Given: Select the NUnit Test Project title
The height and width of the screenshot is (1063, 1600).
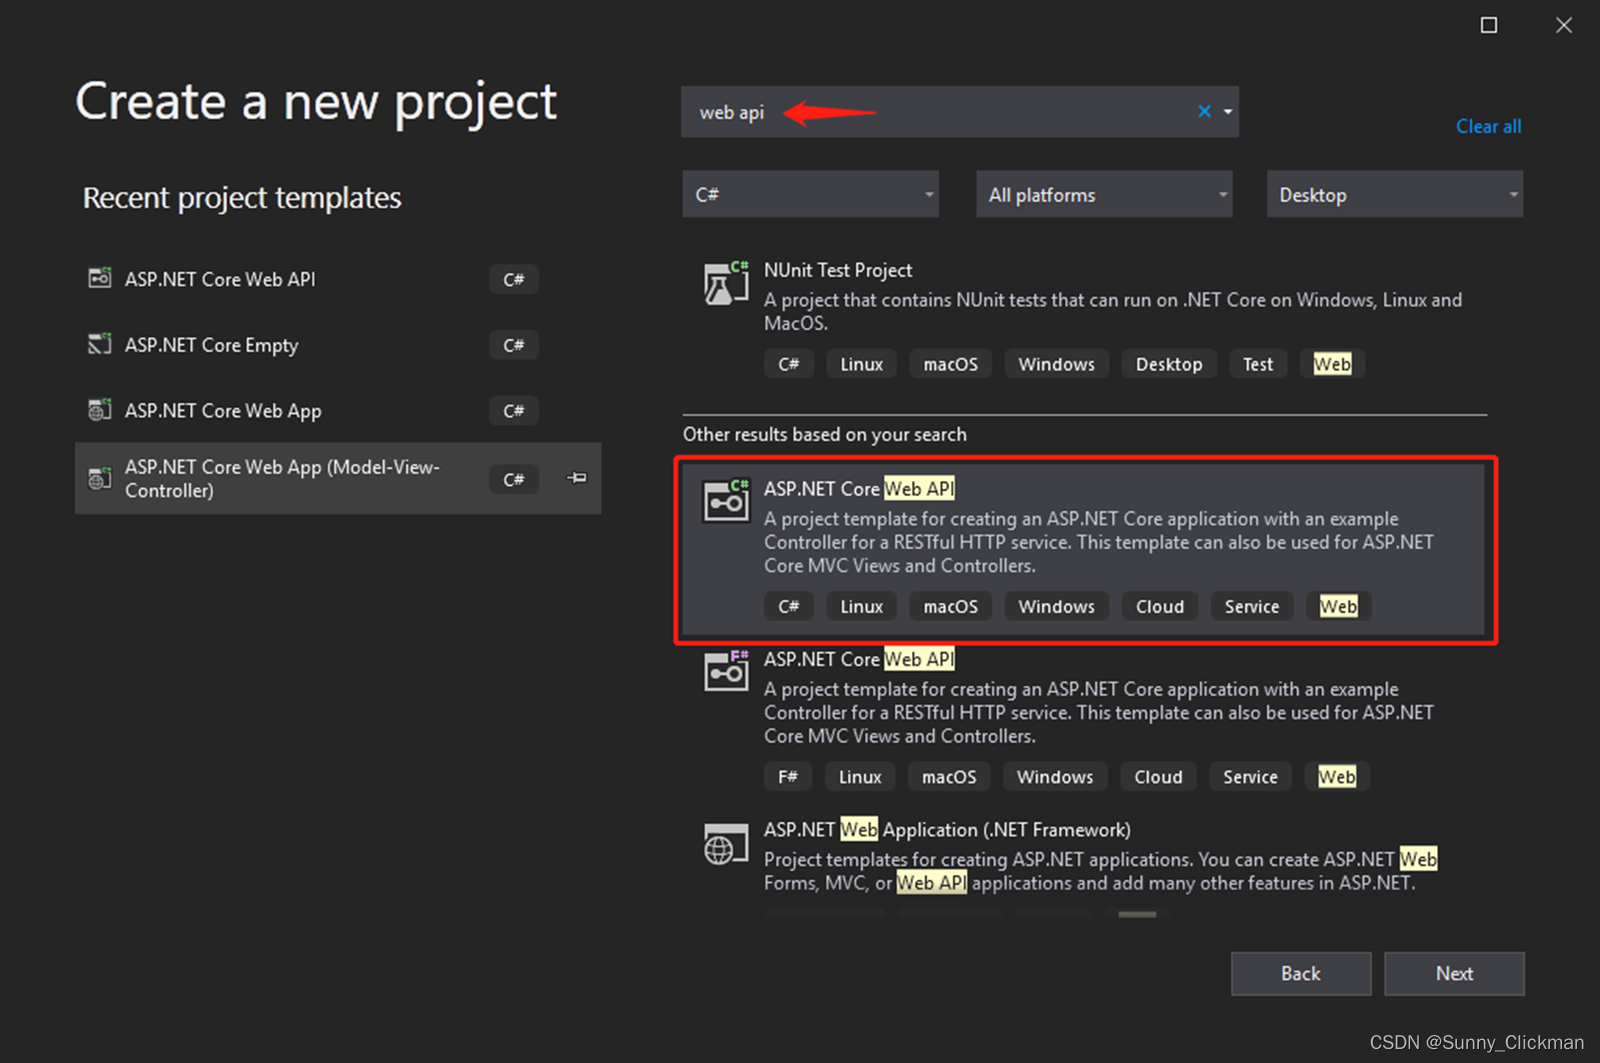Looking at the screenshot, I should pos(838,270).
